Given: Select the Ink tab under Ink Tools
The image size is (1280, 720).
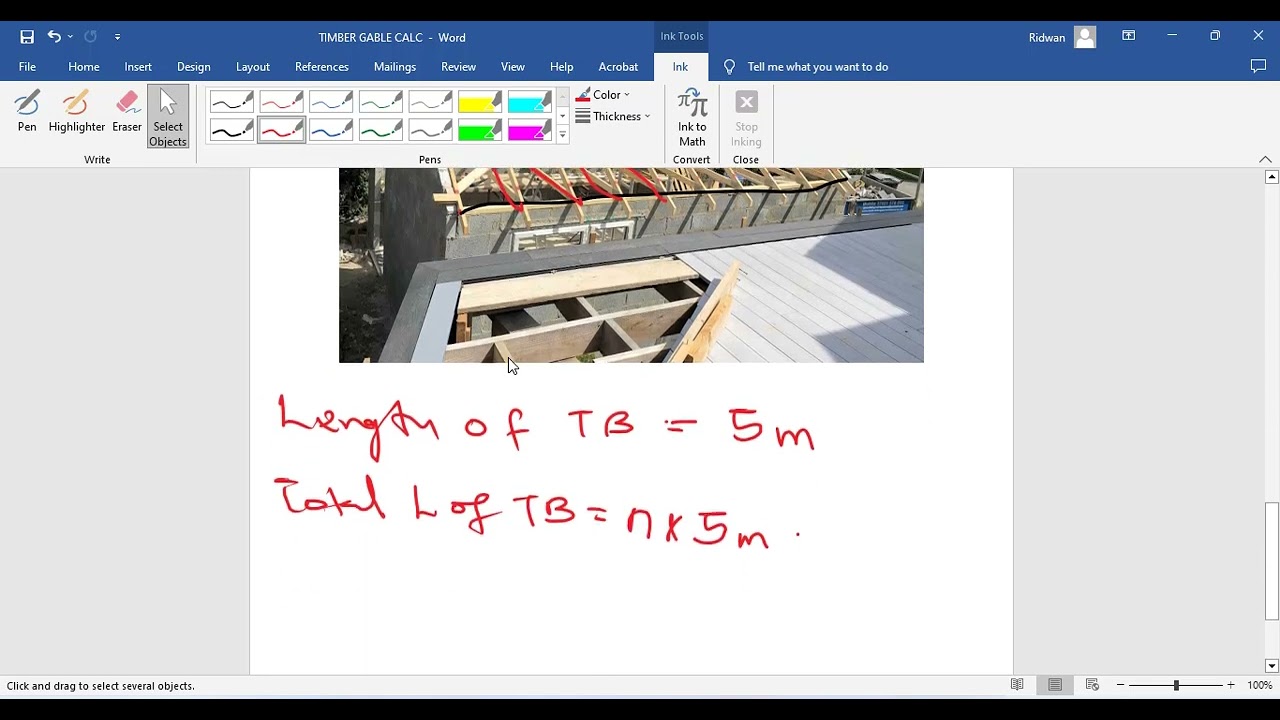Looking at the screenshot, I should click(680, 67).
